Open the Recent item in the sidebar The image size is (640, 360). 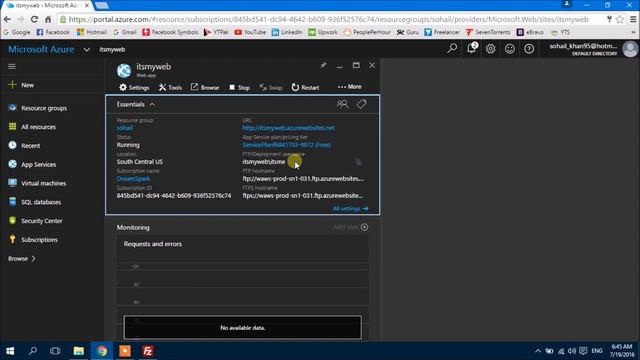pyautogui.click(x=24, y=146)
